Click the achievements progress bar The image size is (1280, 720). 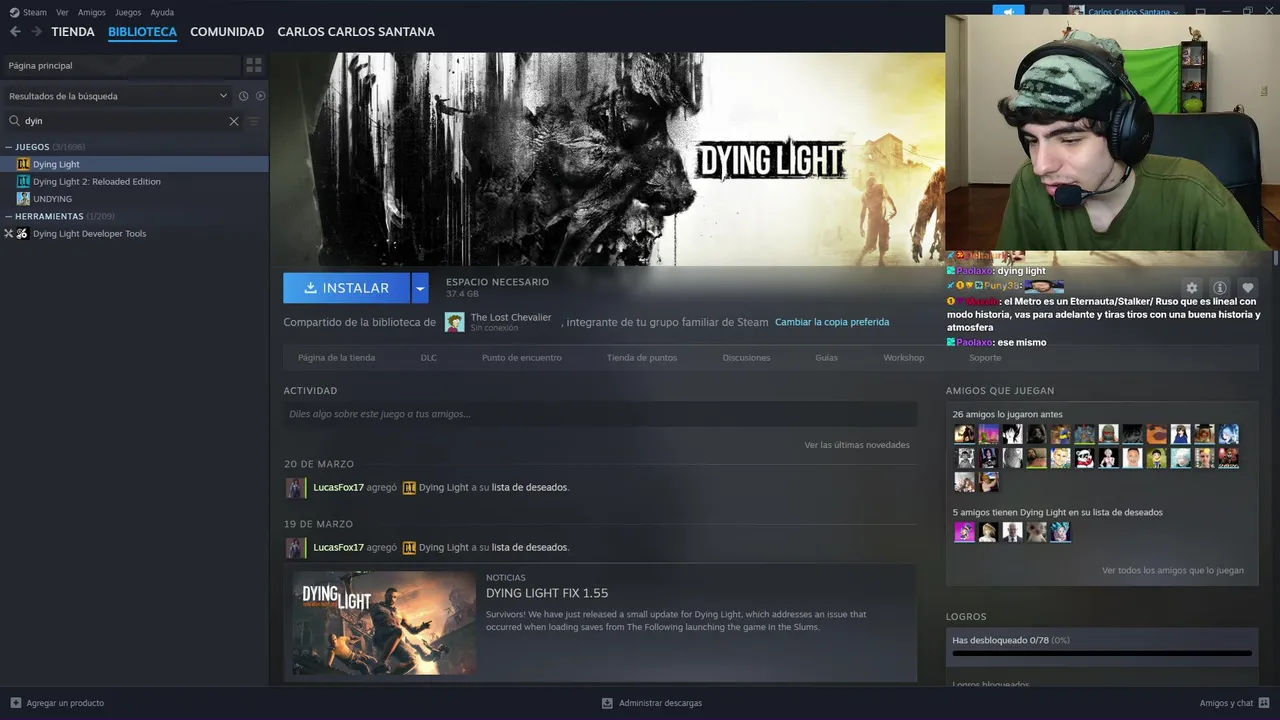[1102, 653]
